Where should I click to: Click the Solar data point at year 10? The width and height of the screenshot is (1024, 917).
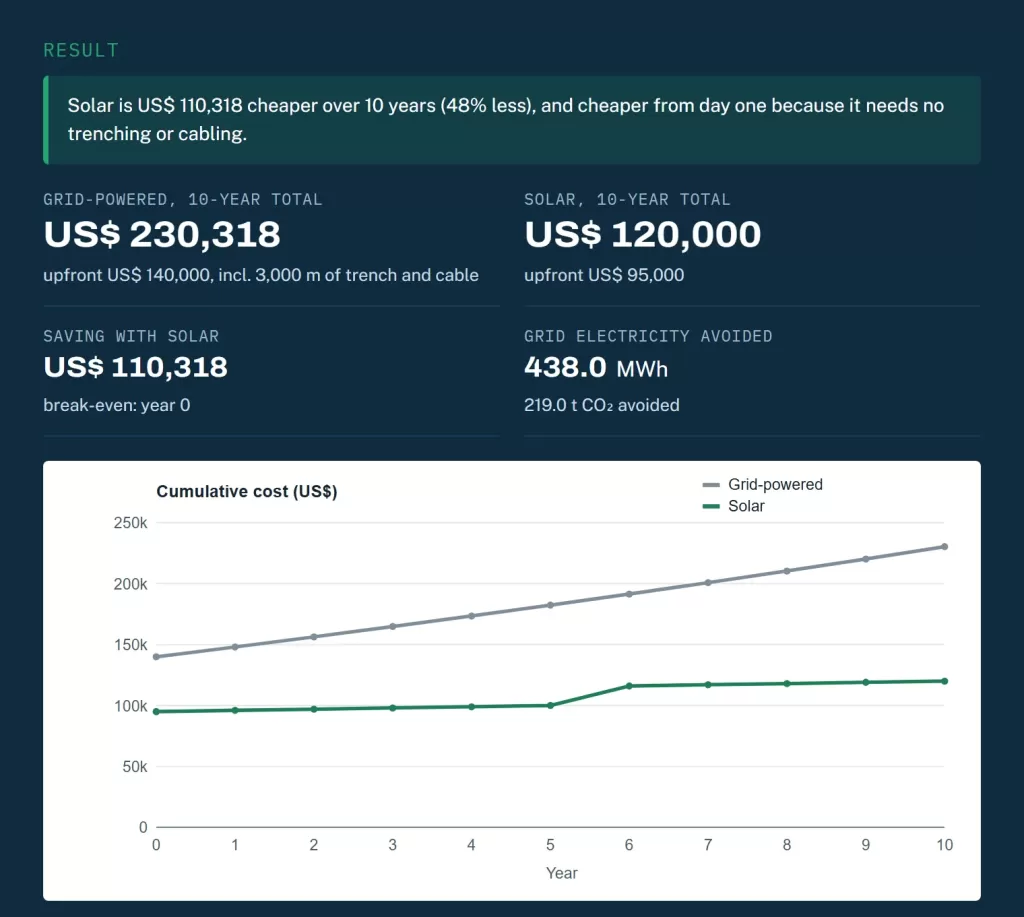944,681
